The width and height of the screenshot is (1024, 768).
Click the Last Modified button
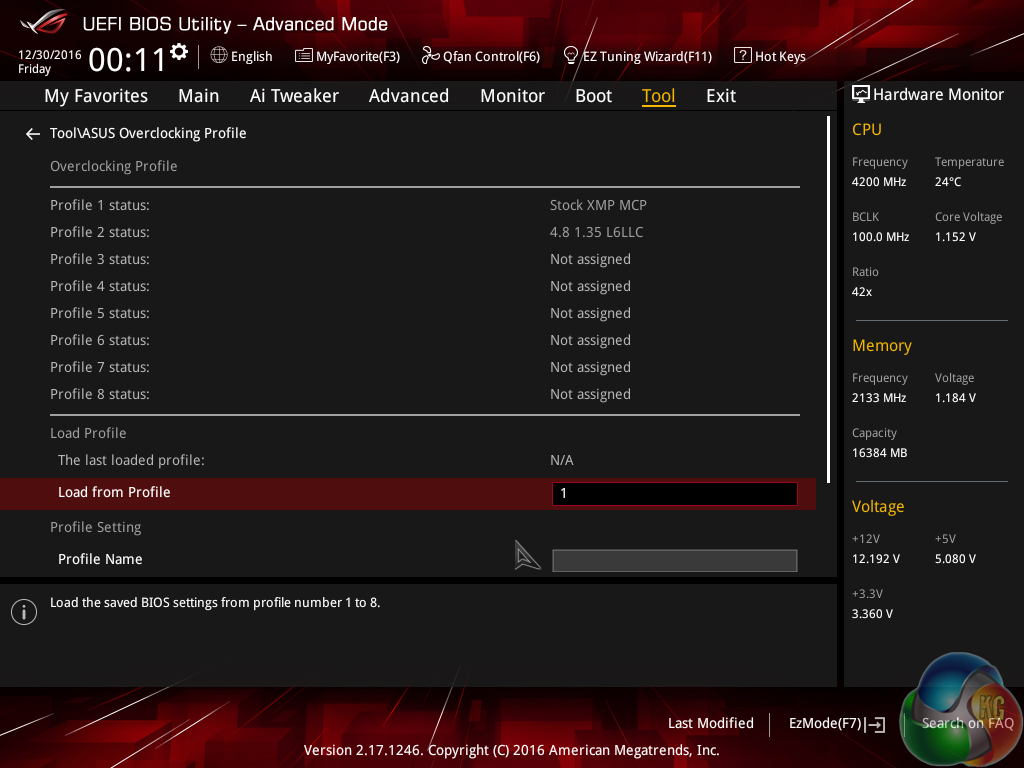[710, 723]
